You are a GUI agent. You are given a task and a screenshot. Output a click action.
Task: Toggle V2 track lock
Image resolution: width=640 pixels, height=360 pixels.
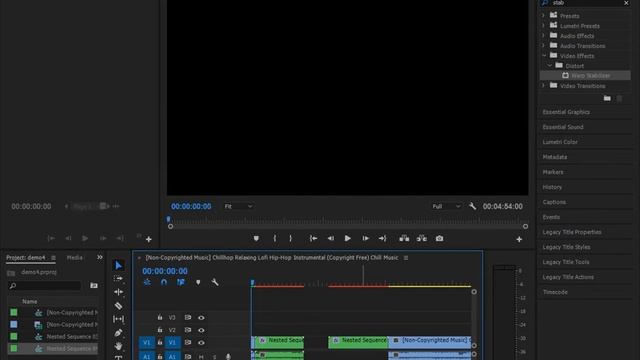tap(160, 330)
